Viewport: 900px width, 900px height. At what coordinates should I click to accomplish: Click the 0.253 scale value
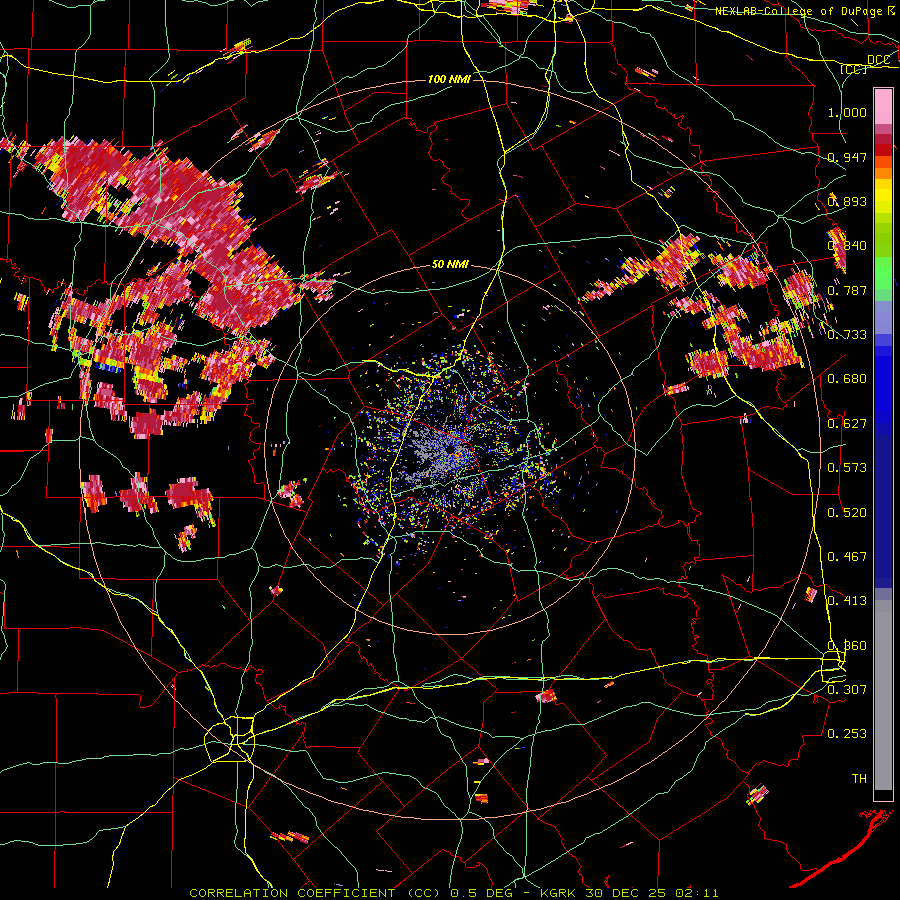click(847, 734)
